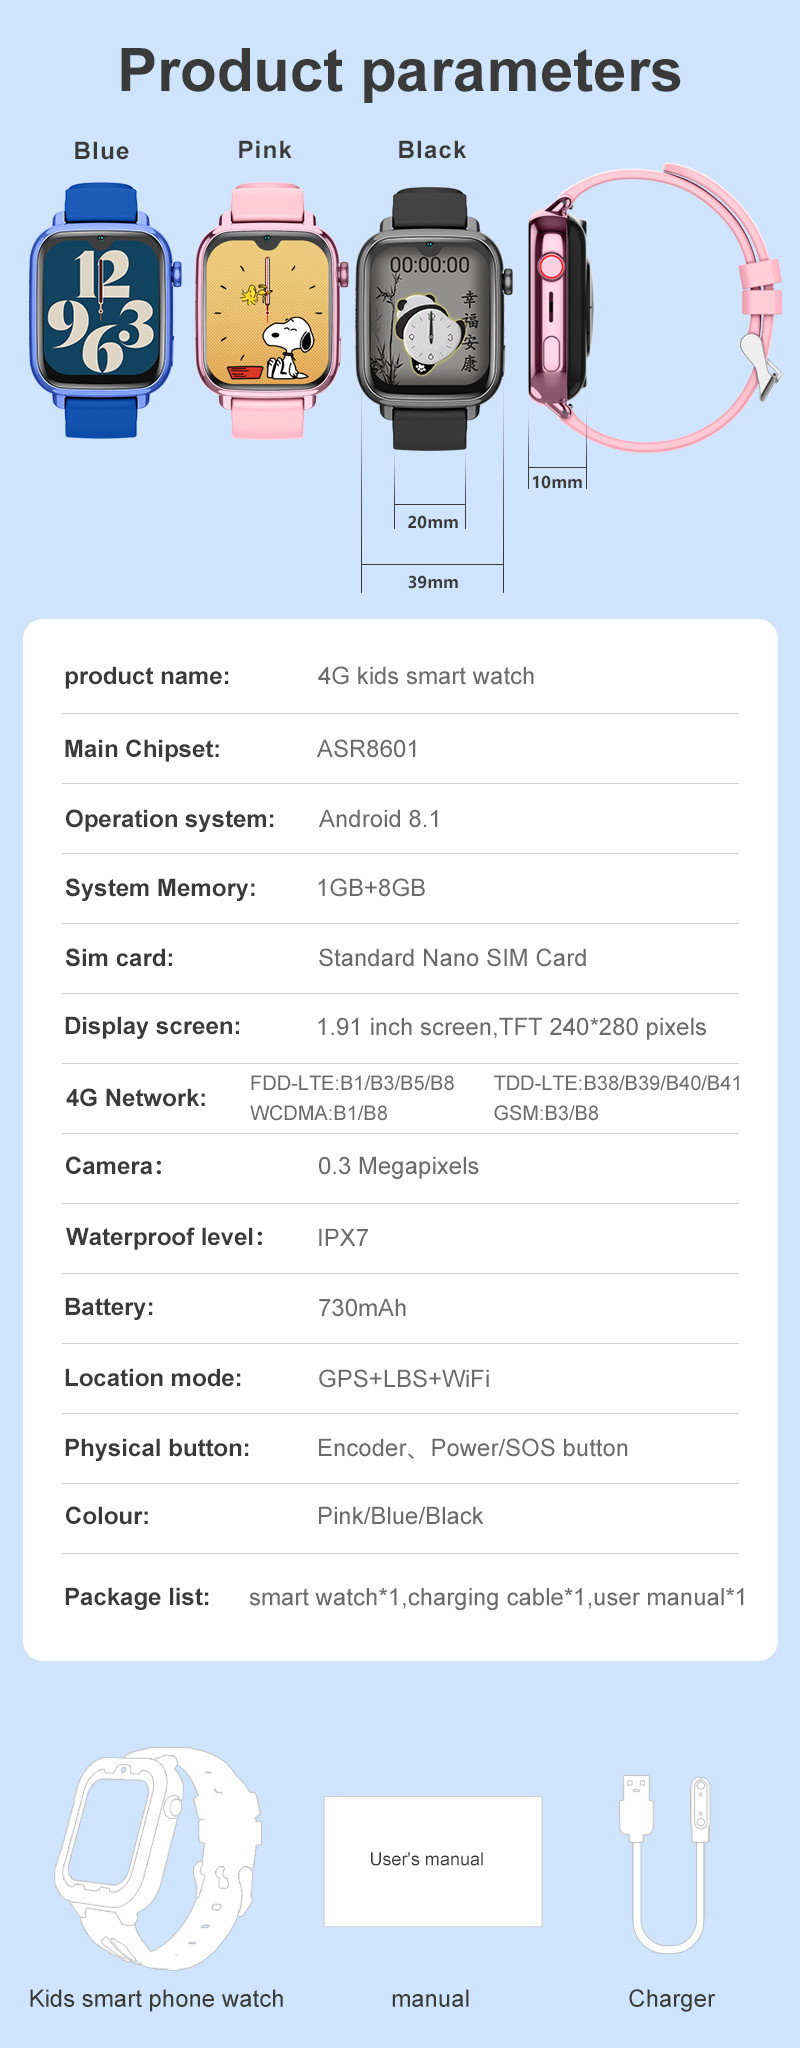Viewport: 800px width, 2048px height.
Task: Click the Product parameters heading
Action: (x=400, y=71)
